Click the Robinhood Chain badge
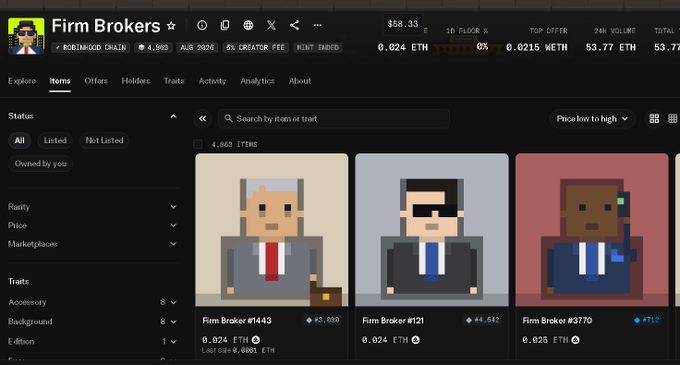Image resolution: width=680 pixels, height=365 pixels. tap(91, 48)
